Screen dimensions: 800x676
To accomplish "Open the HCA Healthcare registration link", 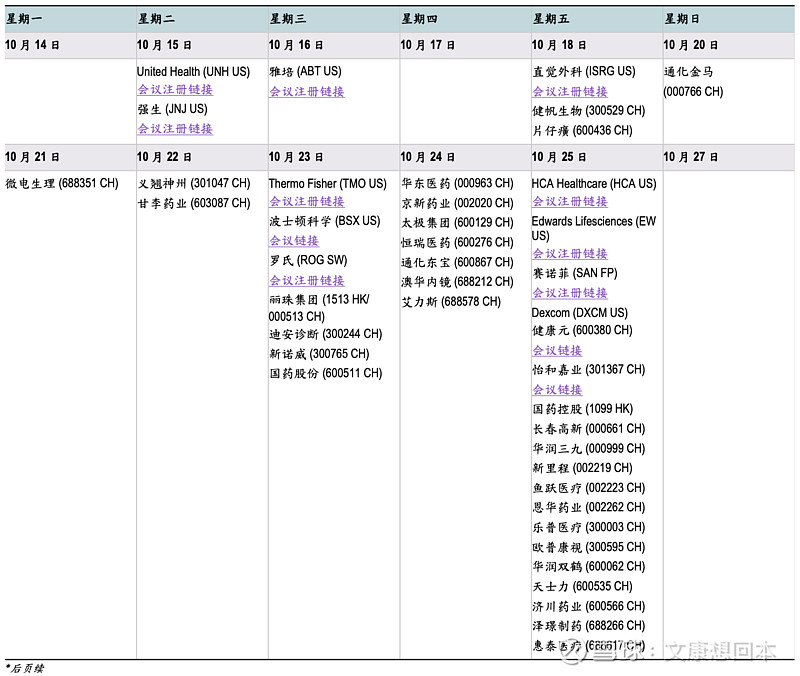I will [570, 202].
